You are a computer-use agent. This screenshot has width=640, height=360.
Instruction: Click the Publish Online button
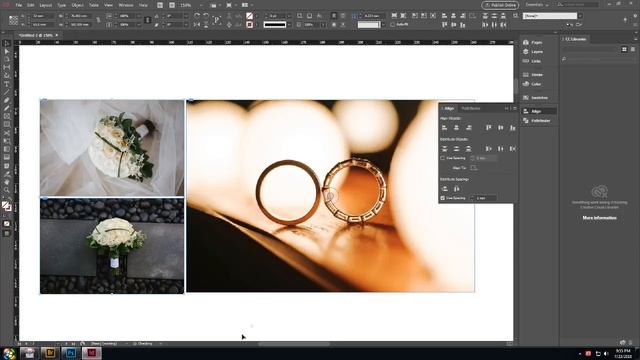pyautogui.click(x=500, y=5)
